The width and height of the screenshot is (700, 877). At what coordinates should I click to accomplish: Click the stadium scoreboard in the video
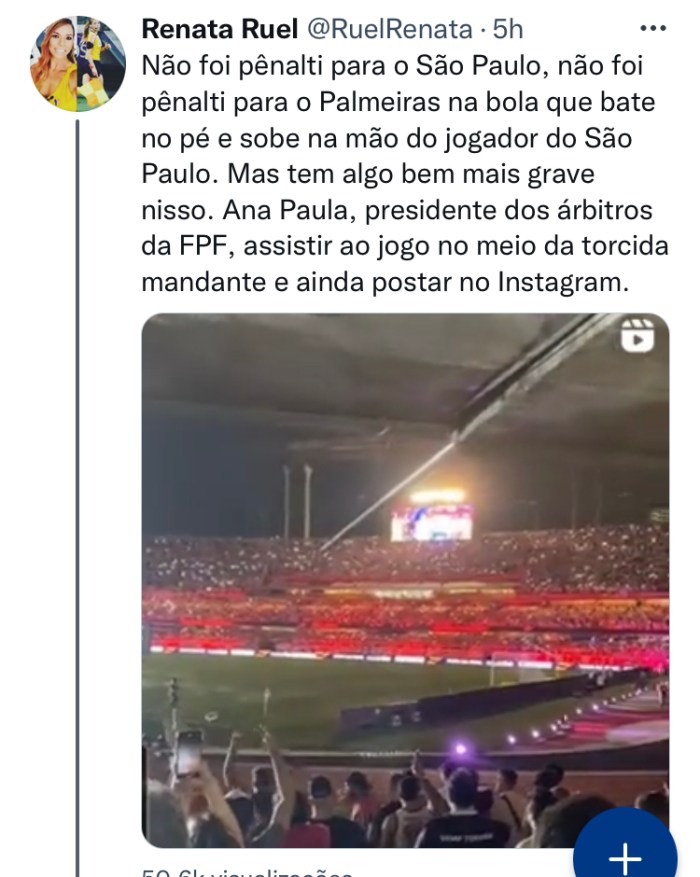pos(431,520)
